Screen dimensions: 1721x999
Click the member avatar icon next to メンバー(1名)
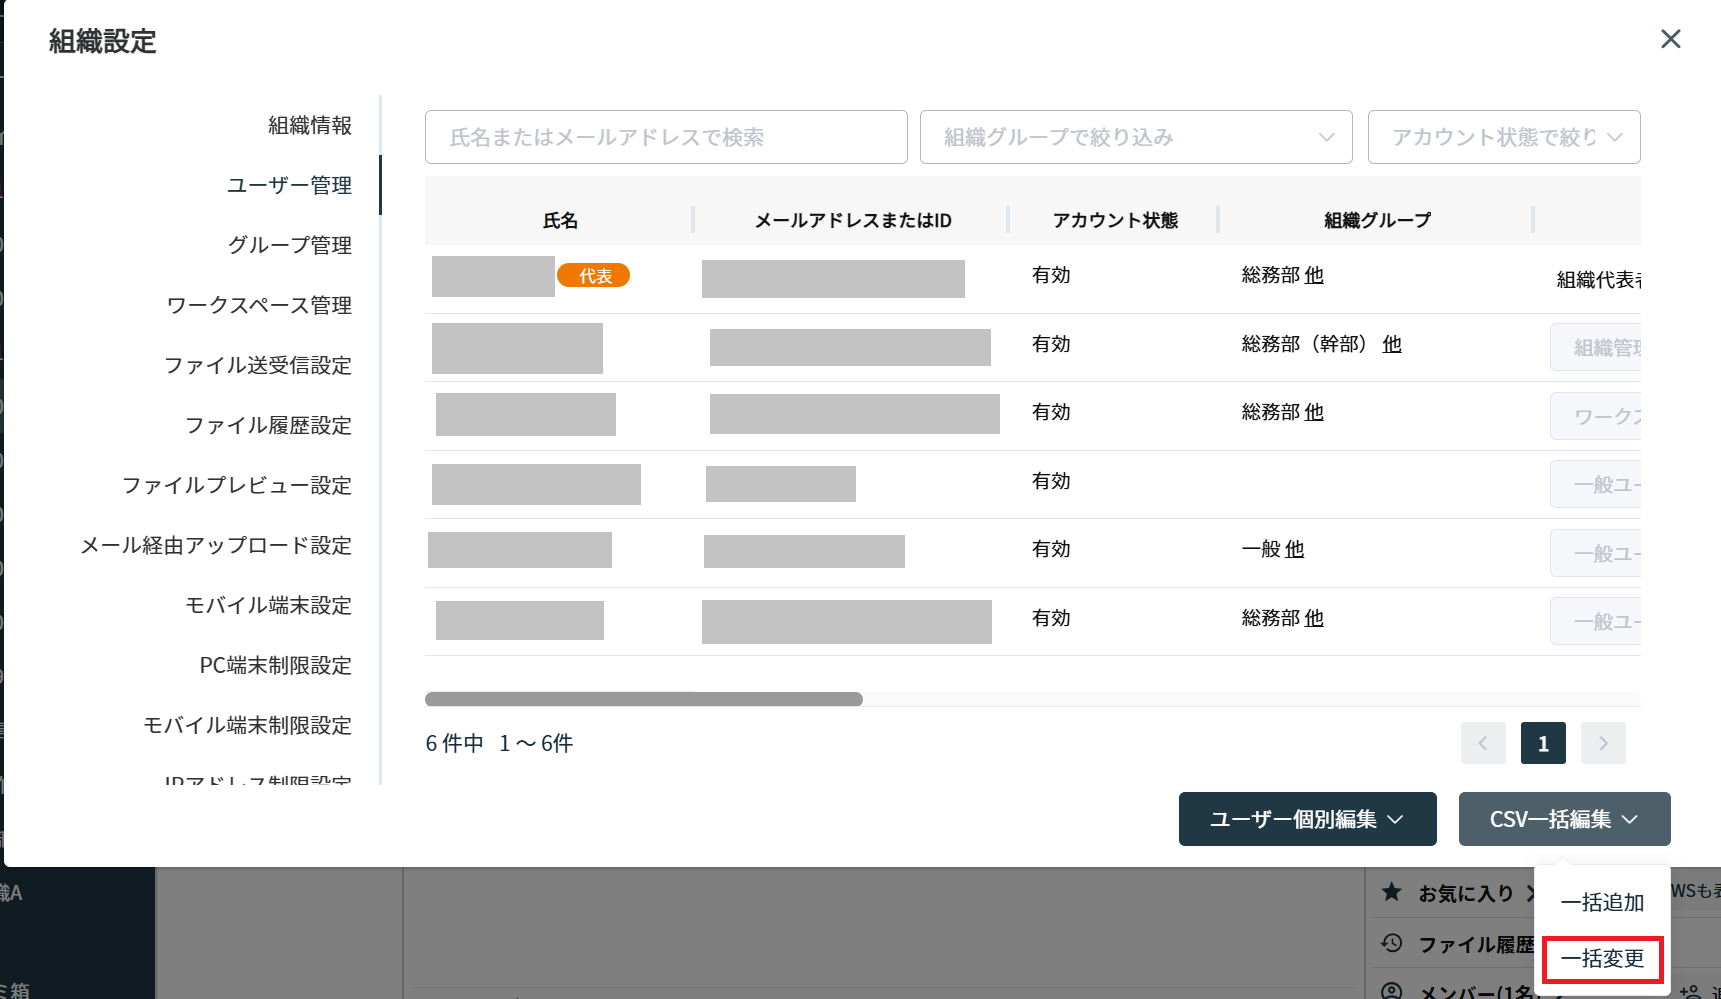coord(1391,990)
